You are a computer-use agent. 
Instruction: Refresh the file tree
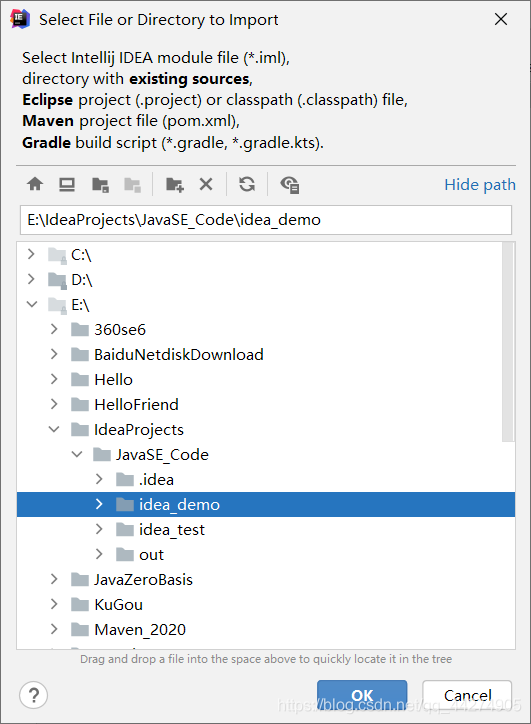247,185
